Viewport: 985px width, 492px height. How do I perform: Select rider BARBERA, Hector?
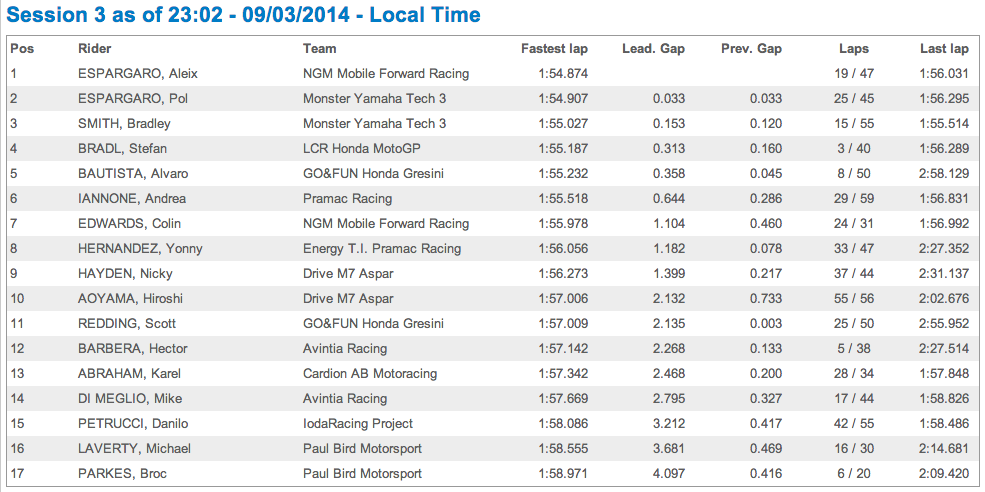(x=133, y=349)
